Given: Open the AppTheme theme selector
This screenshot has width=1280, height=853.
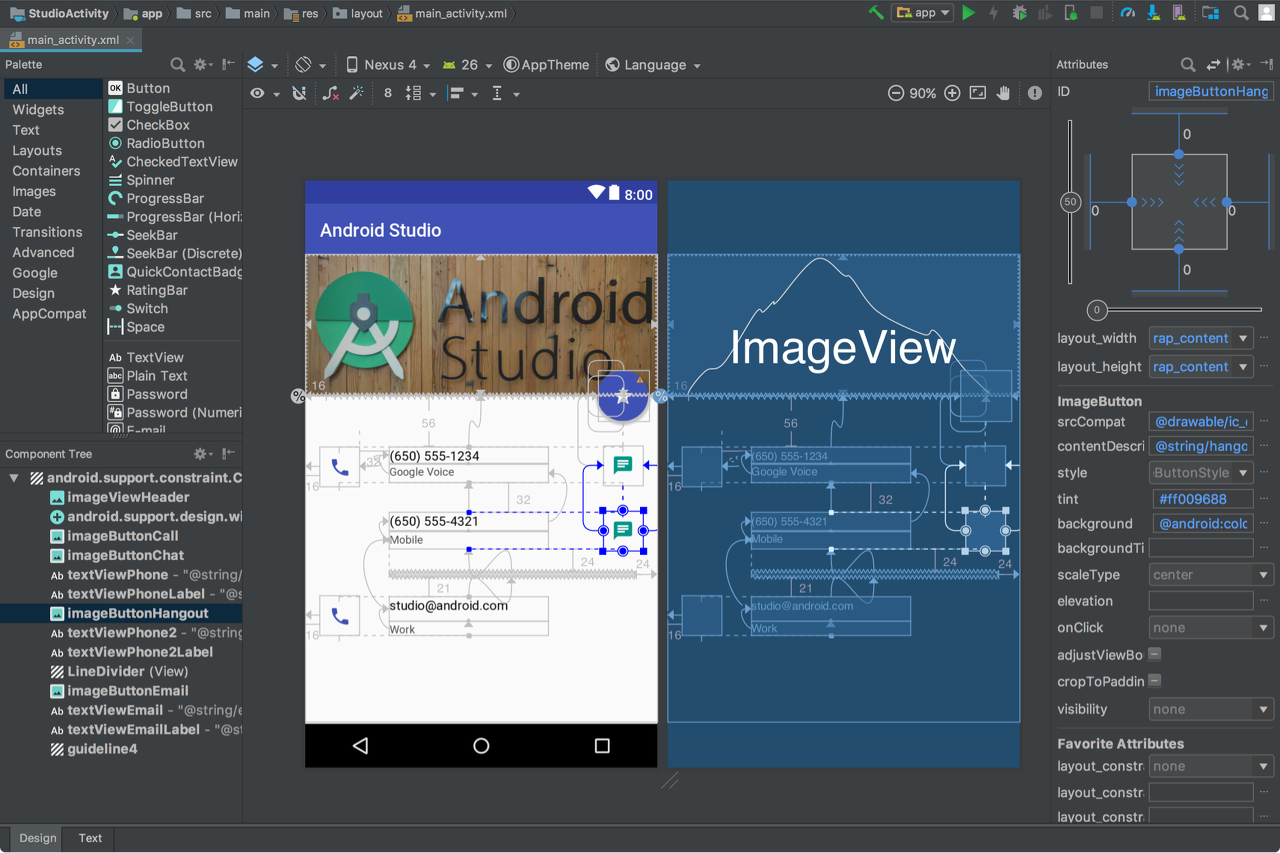Looking at the screenshot, I should [546, 64].
